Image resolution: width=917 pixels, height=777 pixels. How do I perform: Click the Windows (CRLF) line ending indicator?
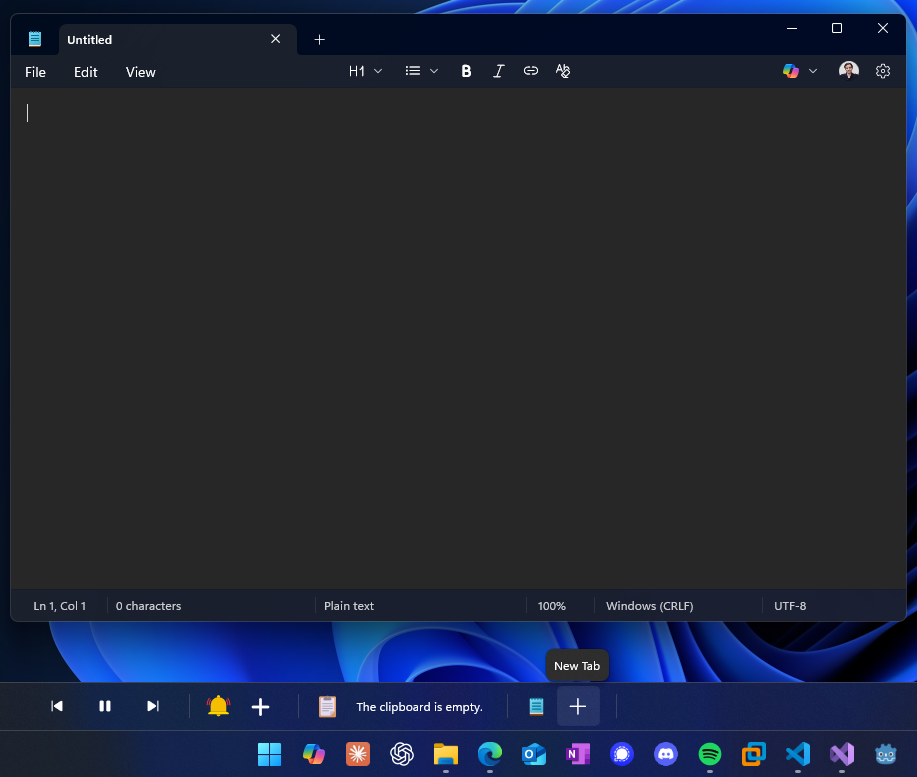(x=649, y=605)
